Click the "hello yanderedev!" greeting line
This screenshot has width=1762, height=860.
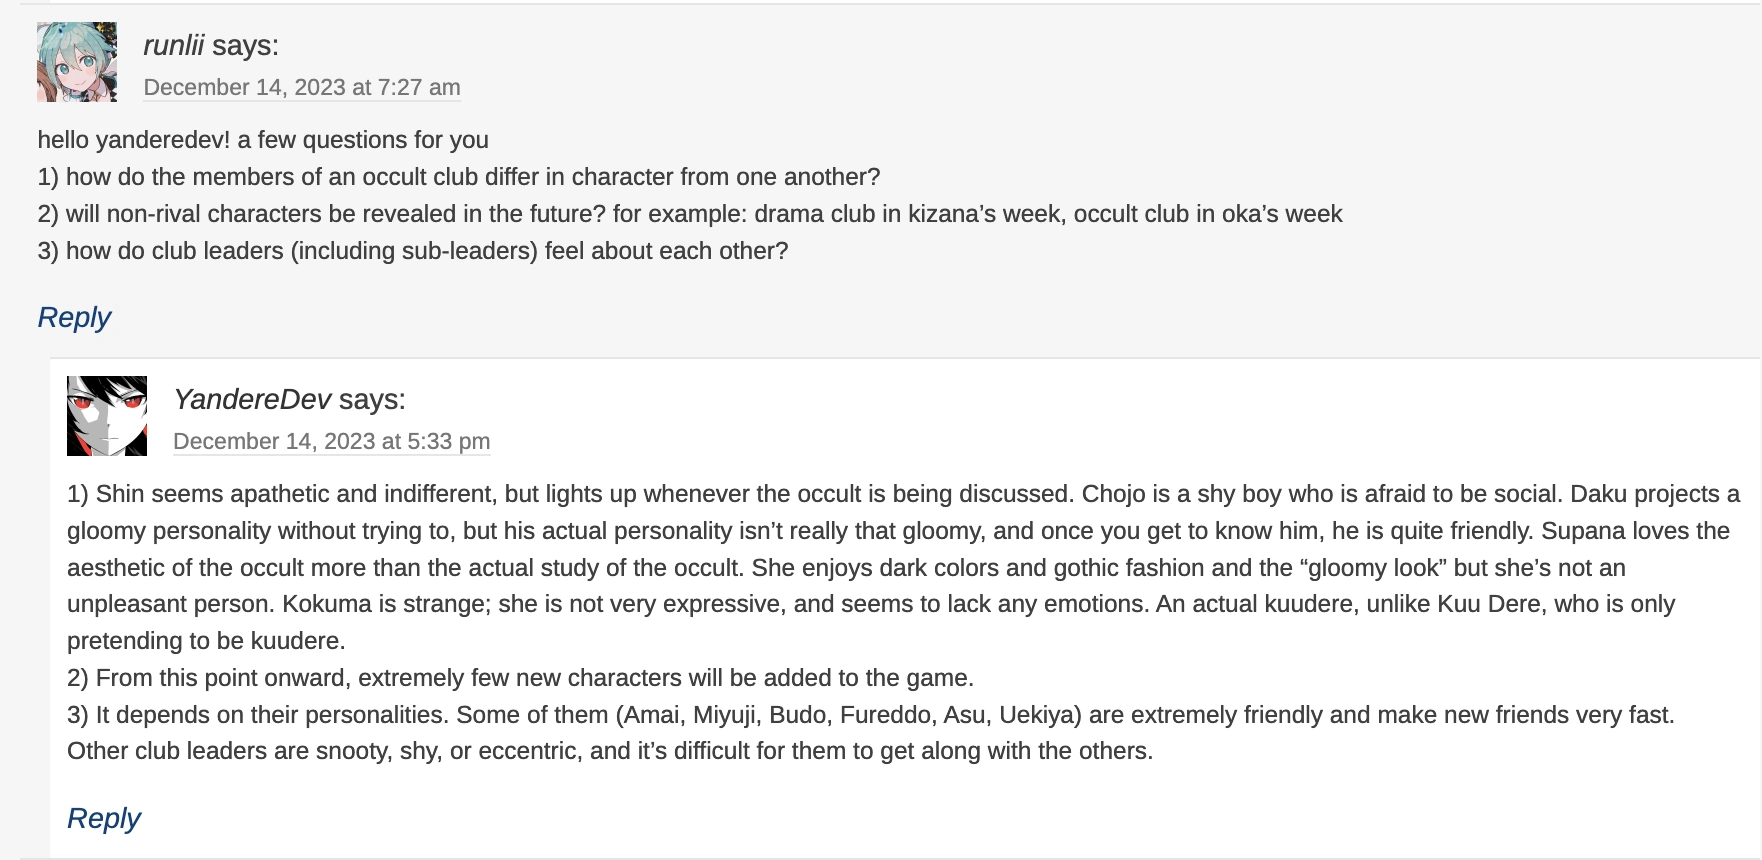click(263, 140)
